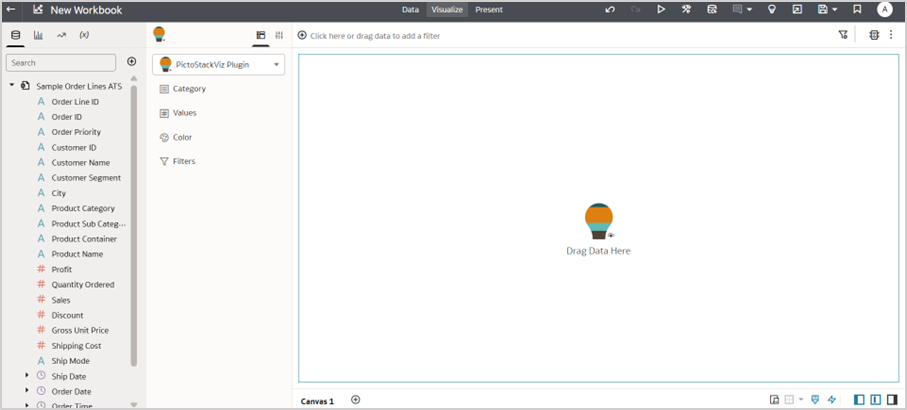Click the save disk icon
This screenshot has width=907, height=410.
tap(823, 10)
